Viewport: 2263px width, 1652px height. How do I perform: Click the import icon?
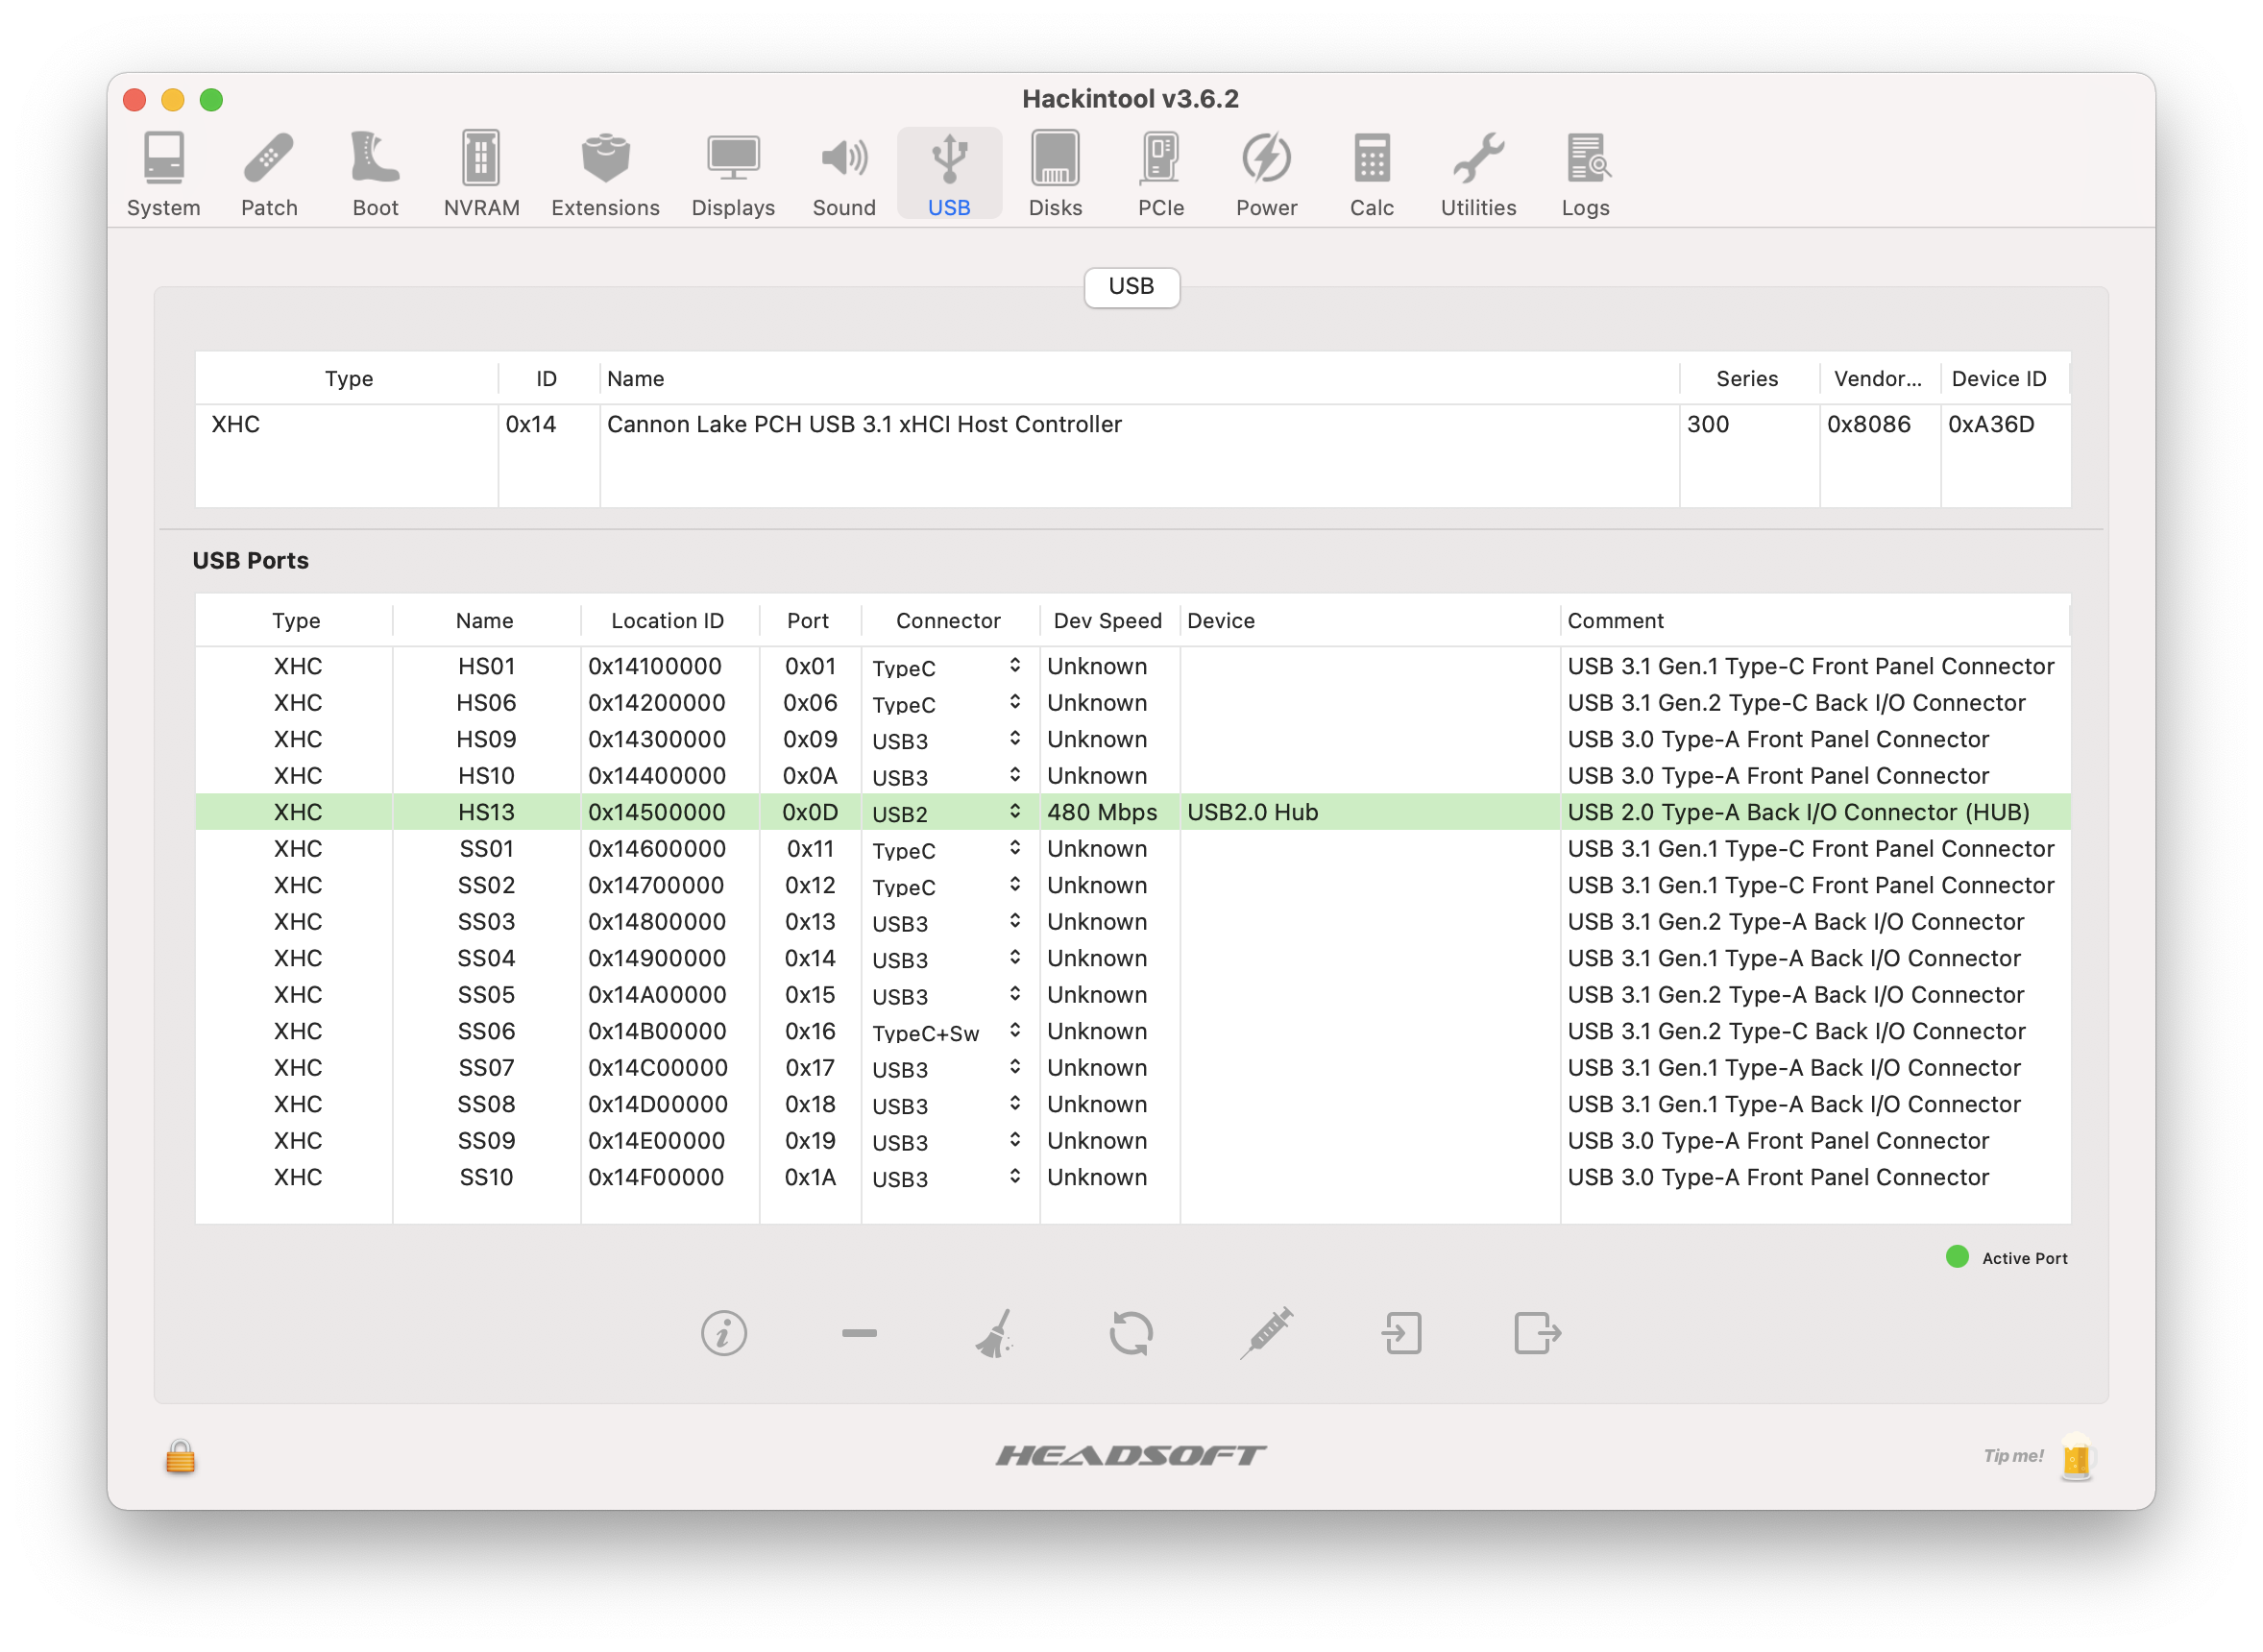click(1402, 1333)
